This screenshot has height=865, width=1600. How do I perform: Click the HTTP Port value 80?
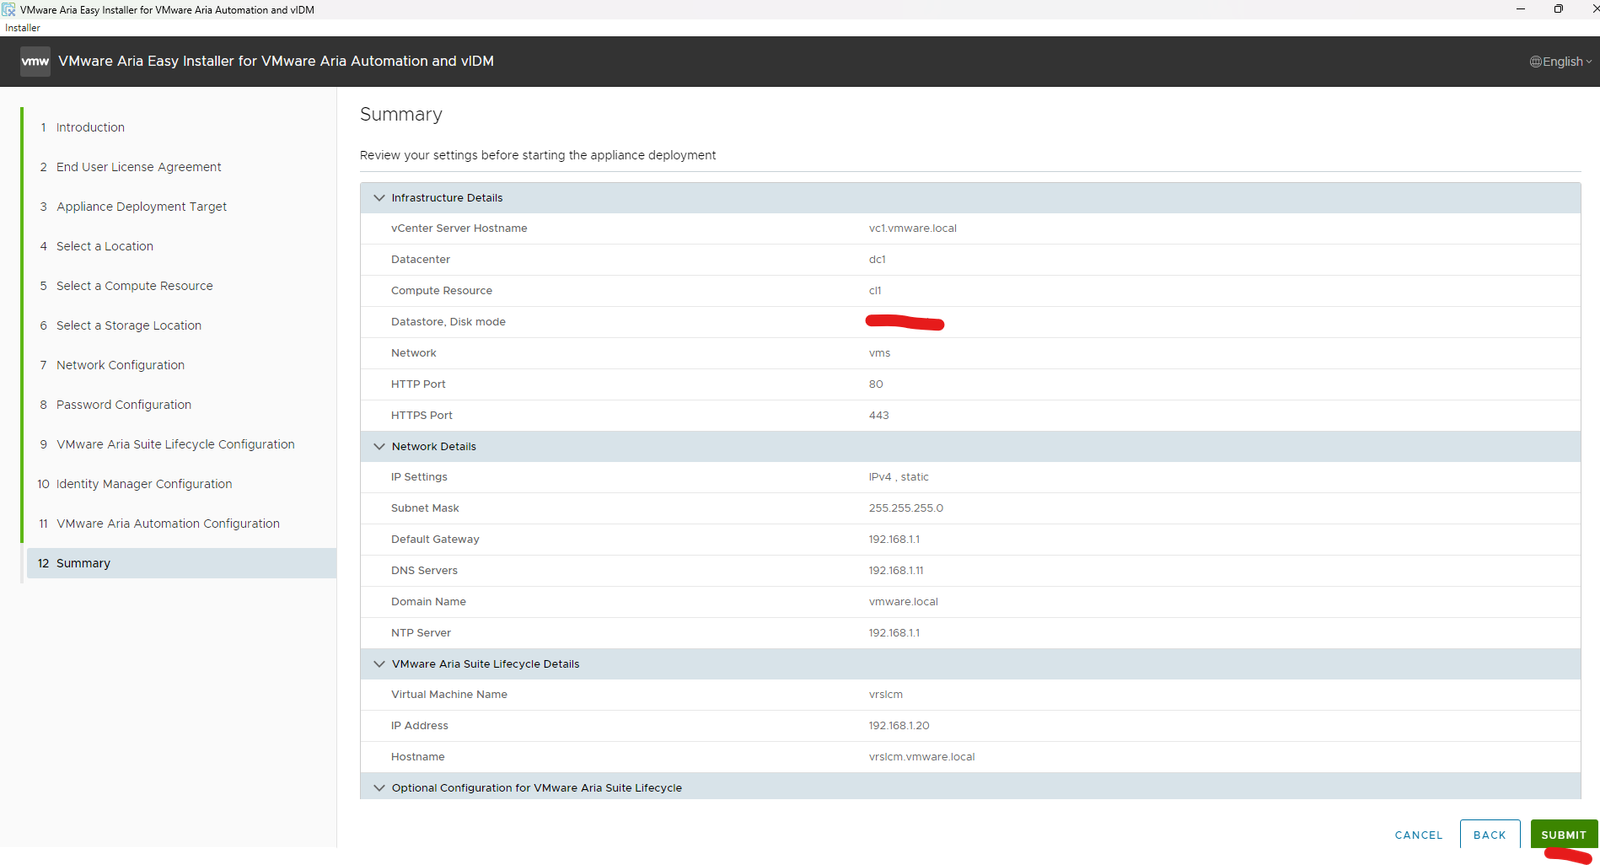coord(876,384)
